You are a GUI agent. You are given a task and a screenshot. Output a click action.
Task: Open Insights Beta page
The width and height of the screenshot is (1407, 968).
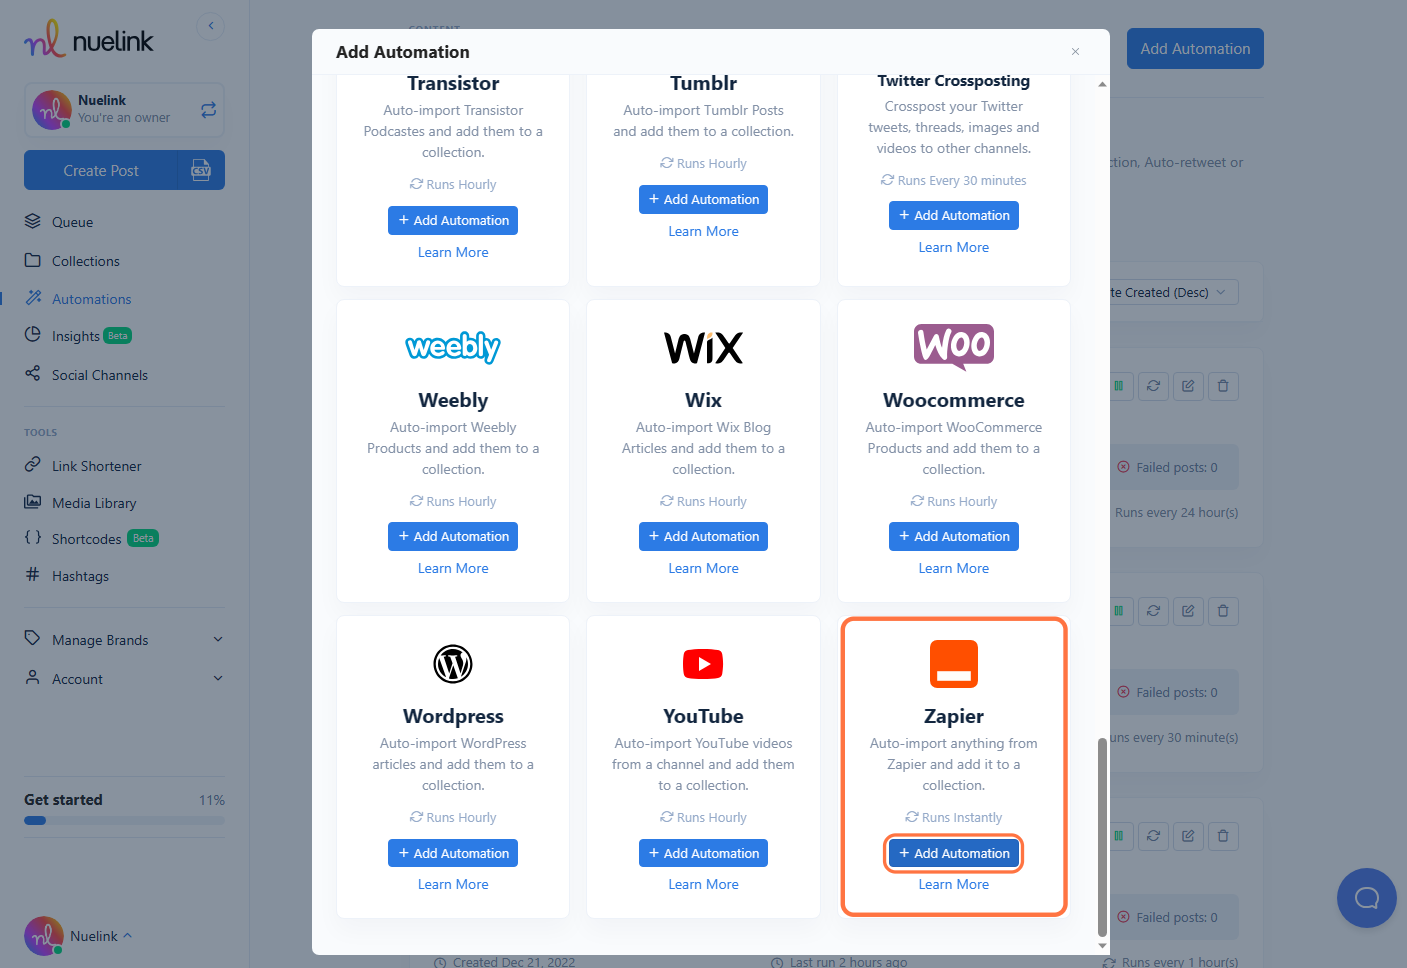click(78, 336)
